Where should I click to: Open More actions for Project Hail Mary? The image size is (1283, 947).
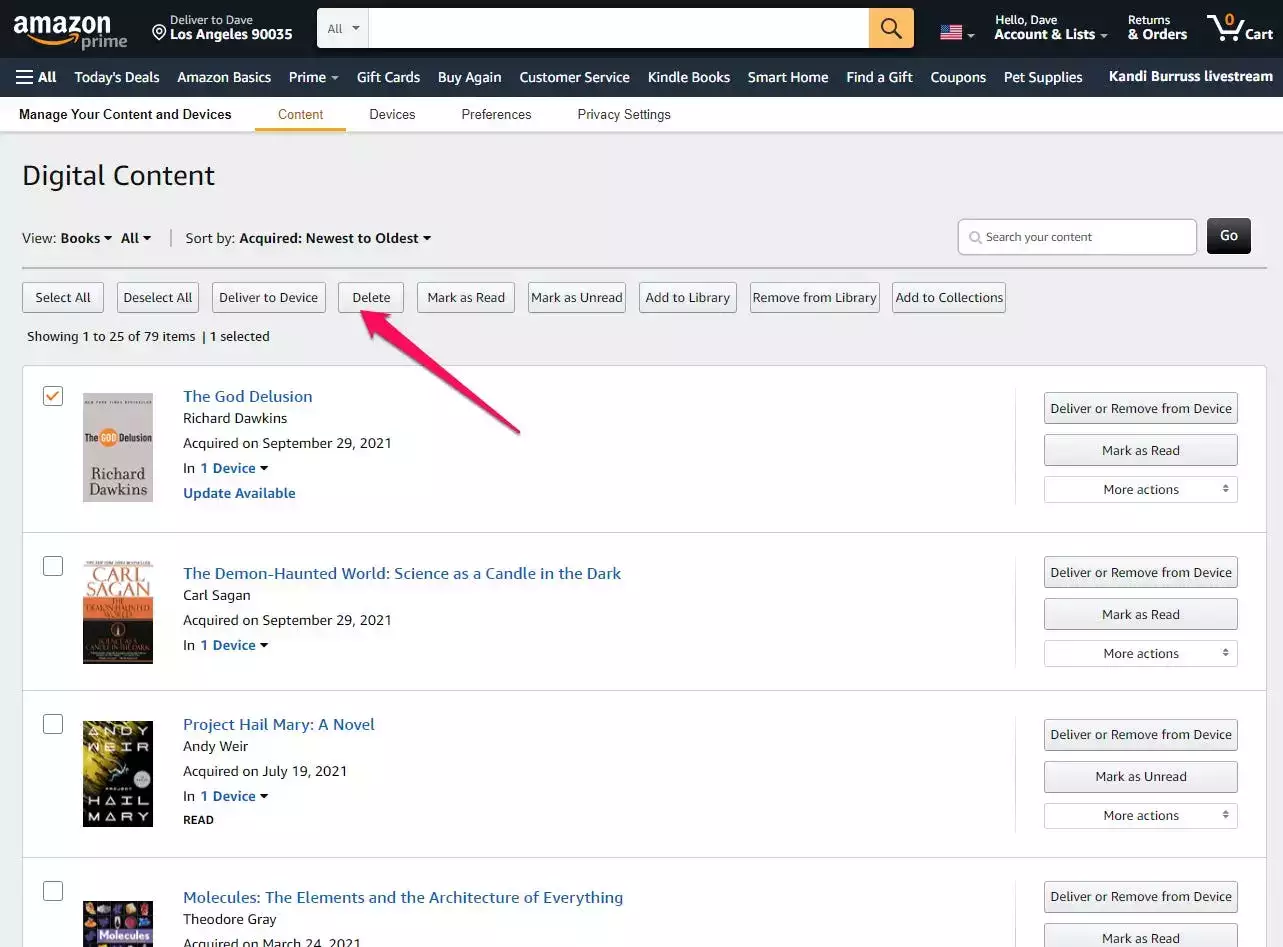pos(1141,815)
